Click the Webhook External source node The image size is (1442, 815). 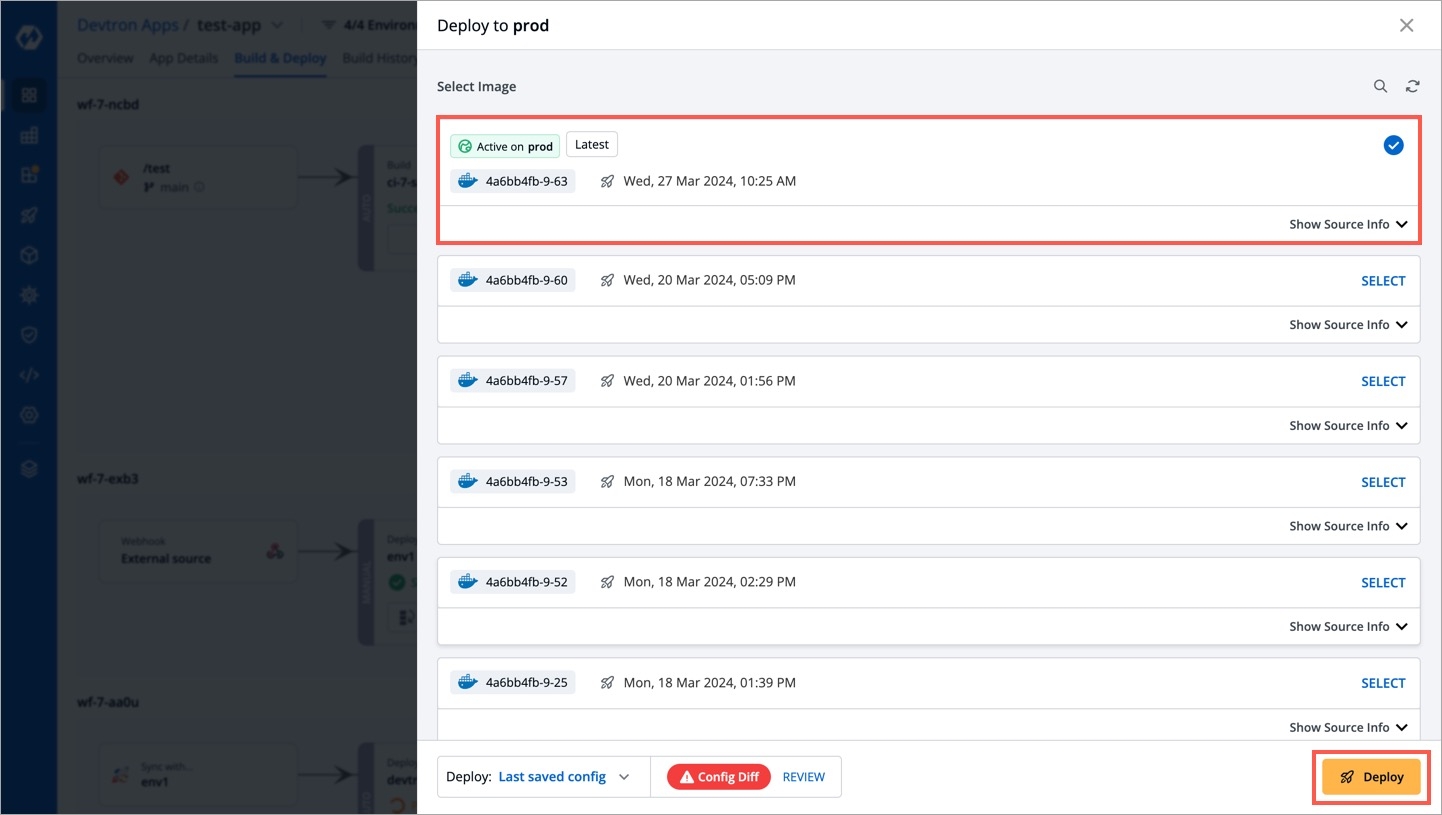click(199, 550)
